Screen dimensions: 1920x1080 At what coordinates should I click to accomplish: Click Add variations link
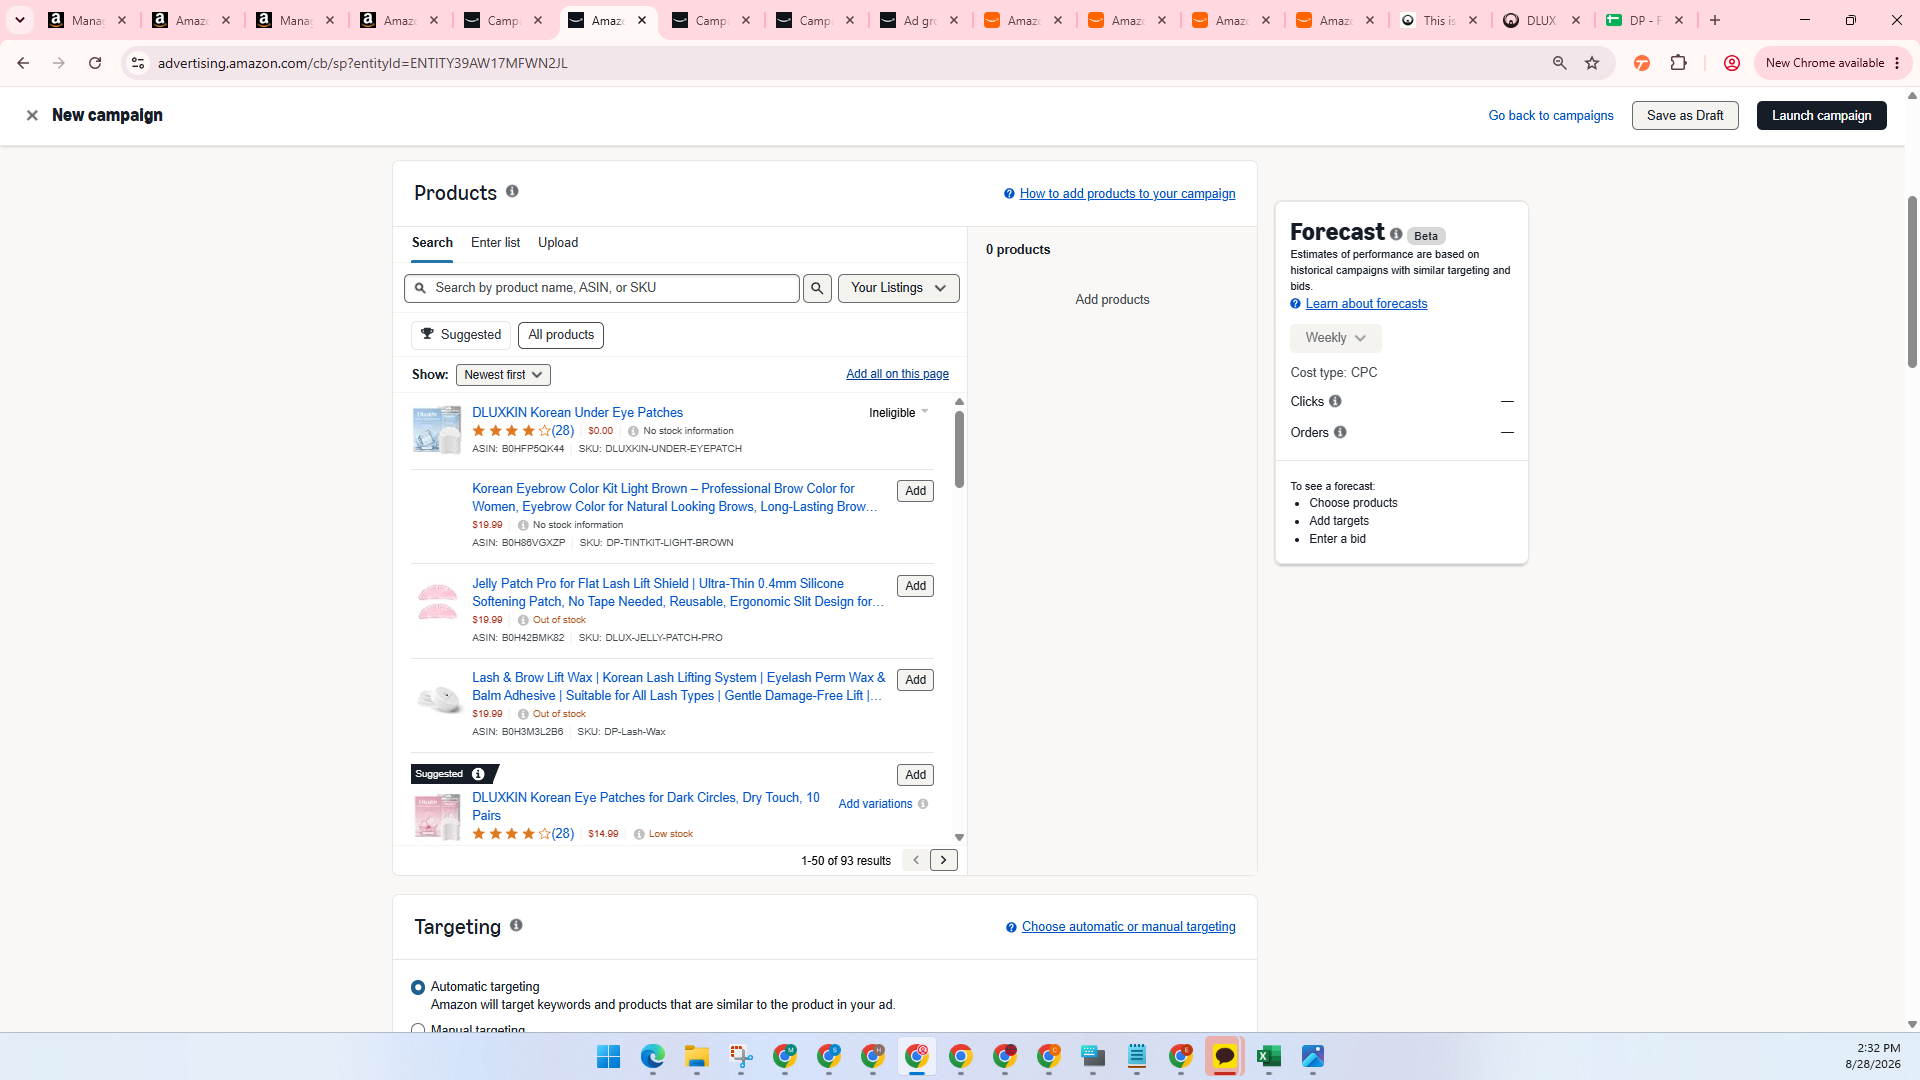click(x=875, y=804)
